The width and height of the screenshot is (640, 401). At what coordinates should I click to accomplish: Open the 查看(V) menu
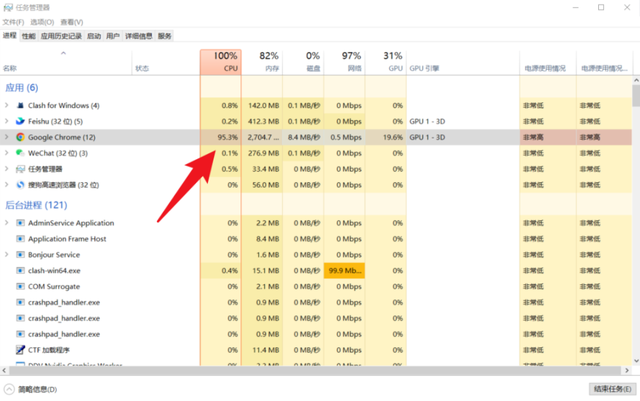[72, 22]
